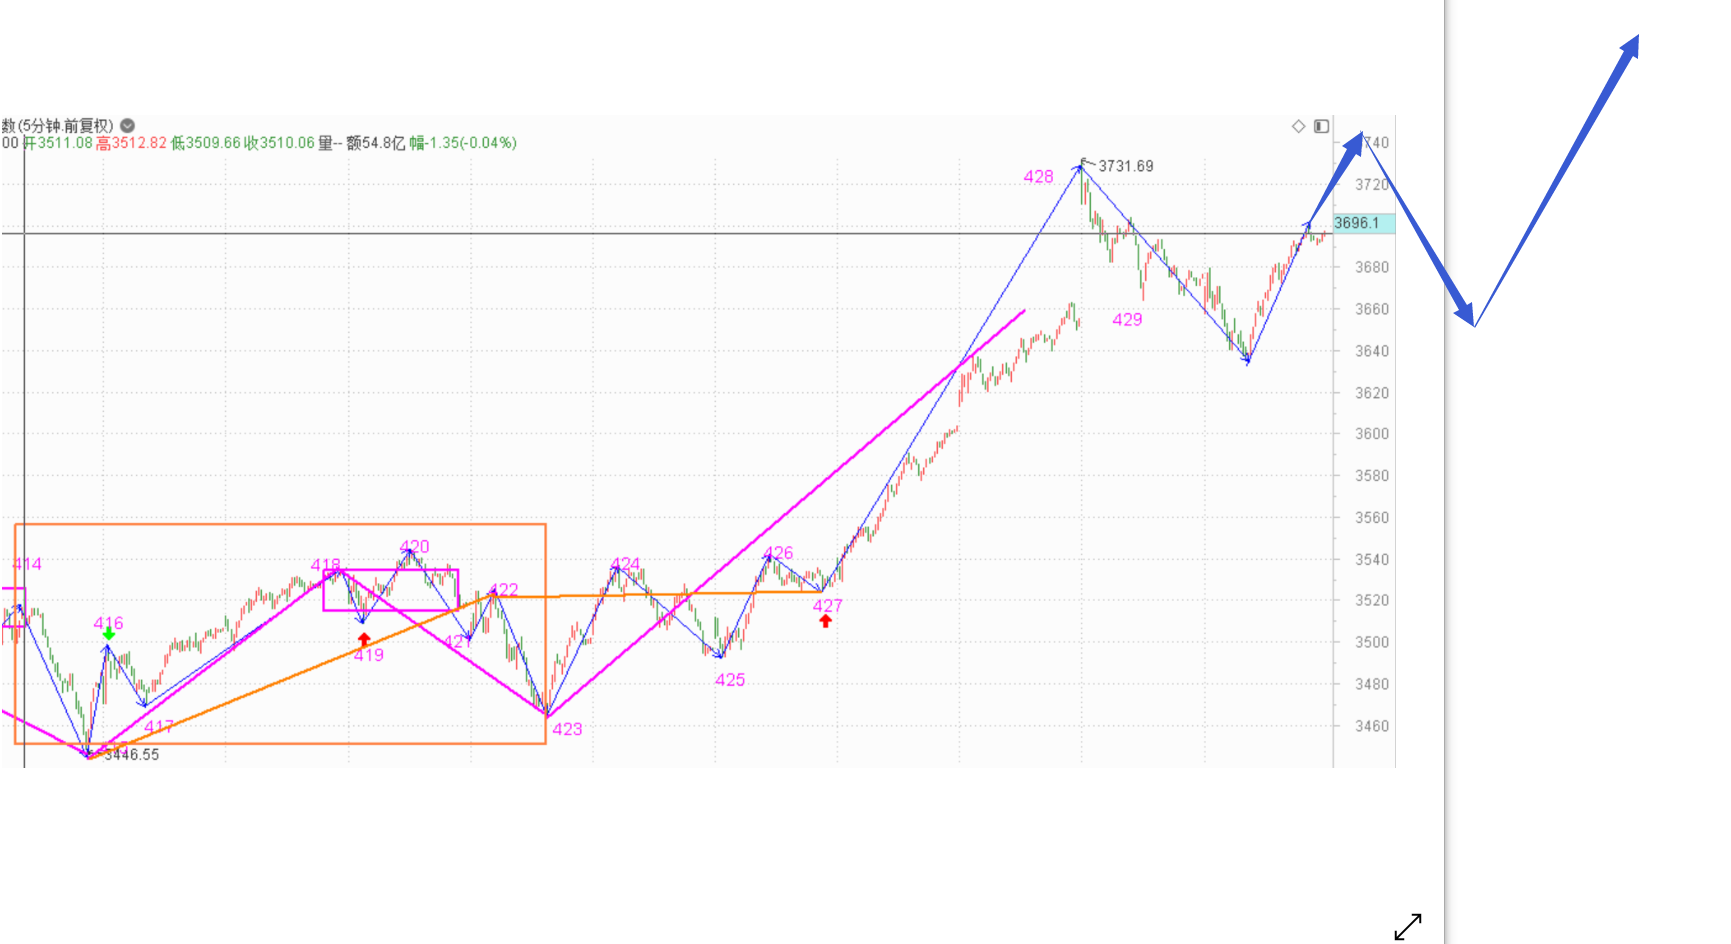Select the small magenta box near 420
This screenshot has height=944, width=1731.
[x=390, y=590]
